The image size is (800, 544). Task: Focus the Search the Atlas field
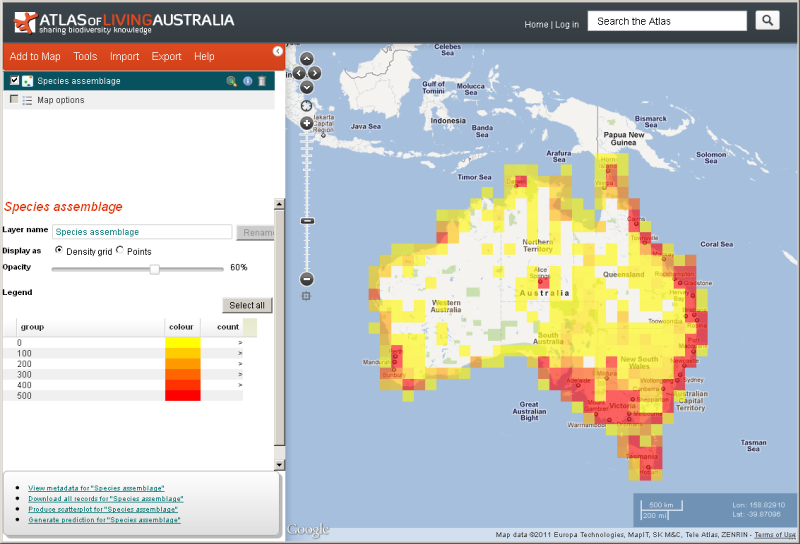pos(667,21)
